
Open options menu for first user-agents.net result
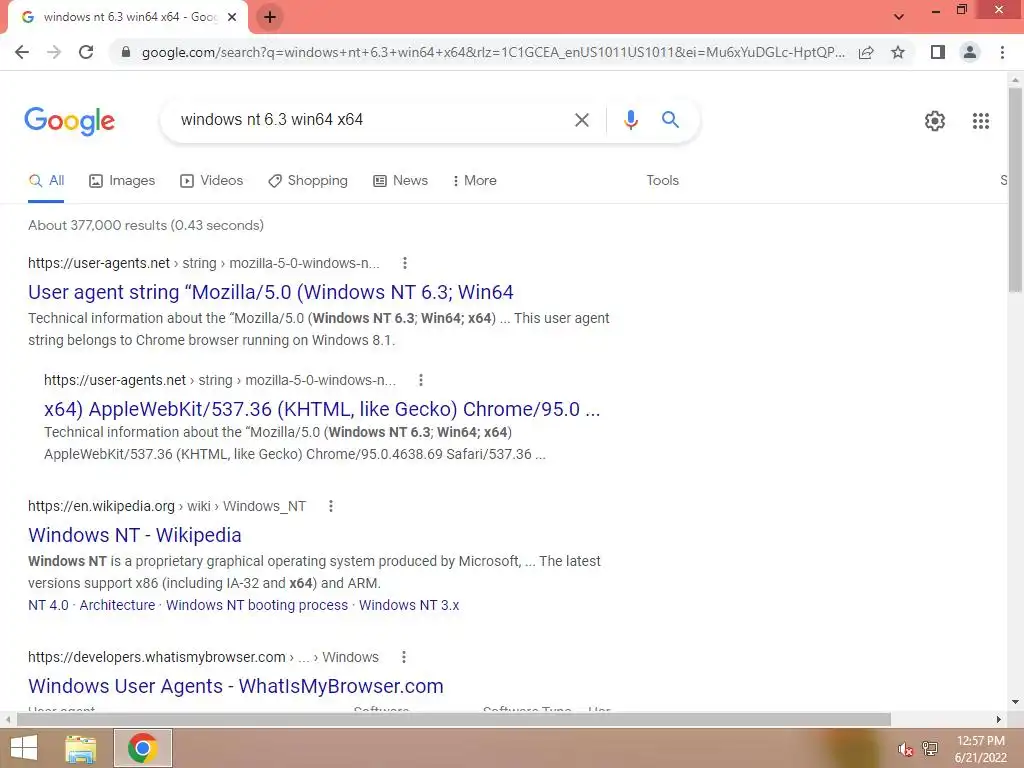405,263
